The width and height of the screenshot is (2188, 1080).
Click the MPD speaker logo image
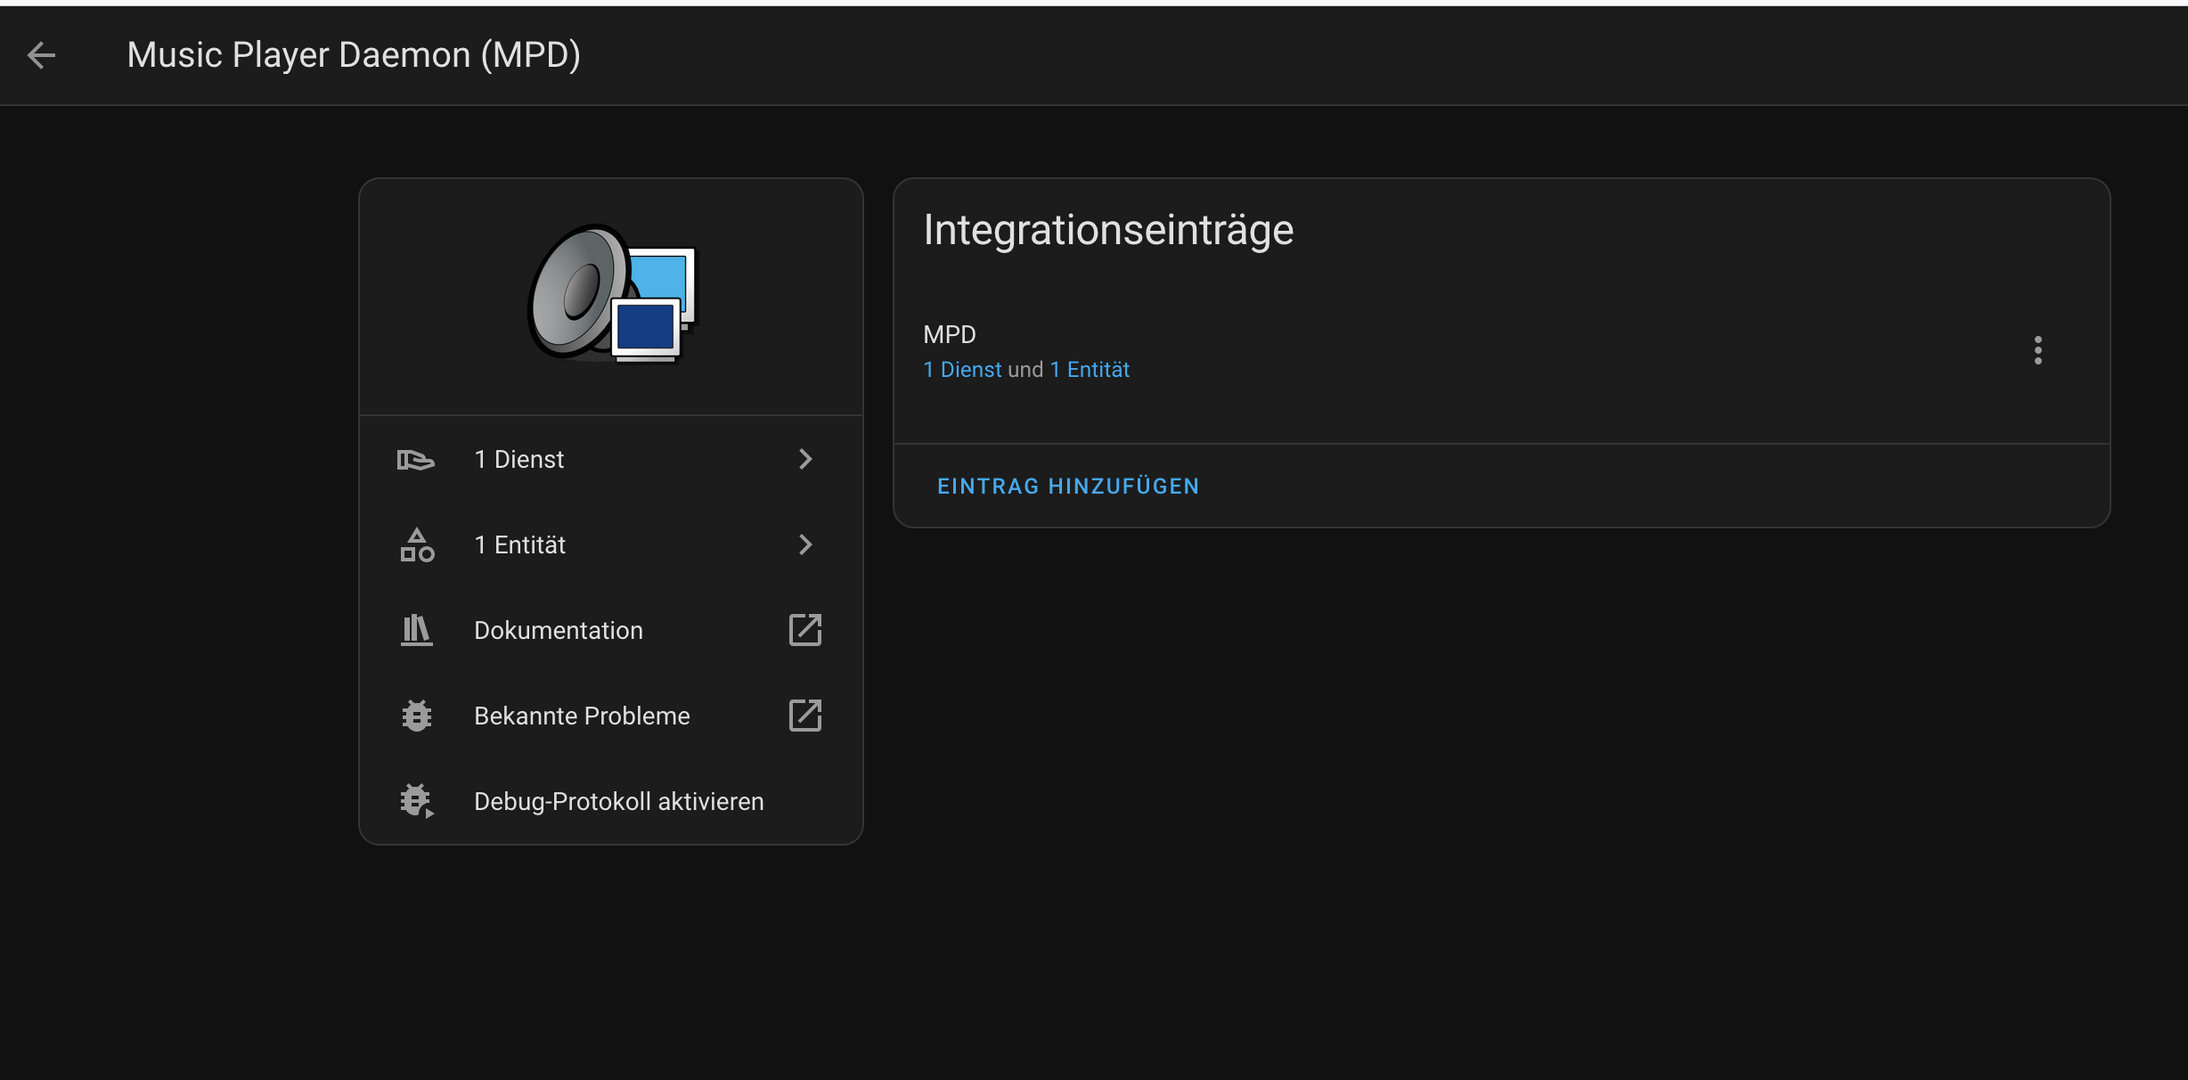pyautogui.click(x=611, y=294)
